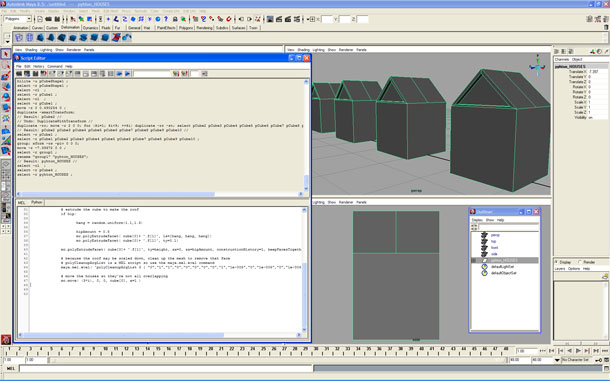
Task: Click the persp camera icon in Outliner
Action: click(x=484, y=235)
